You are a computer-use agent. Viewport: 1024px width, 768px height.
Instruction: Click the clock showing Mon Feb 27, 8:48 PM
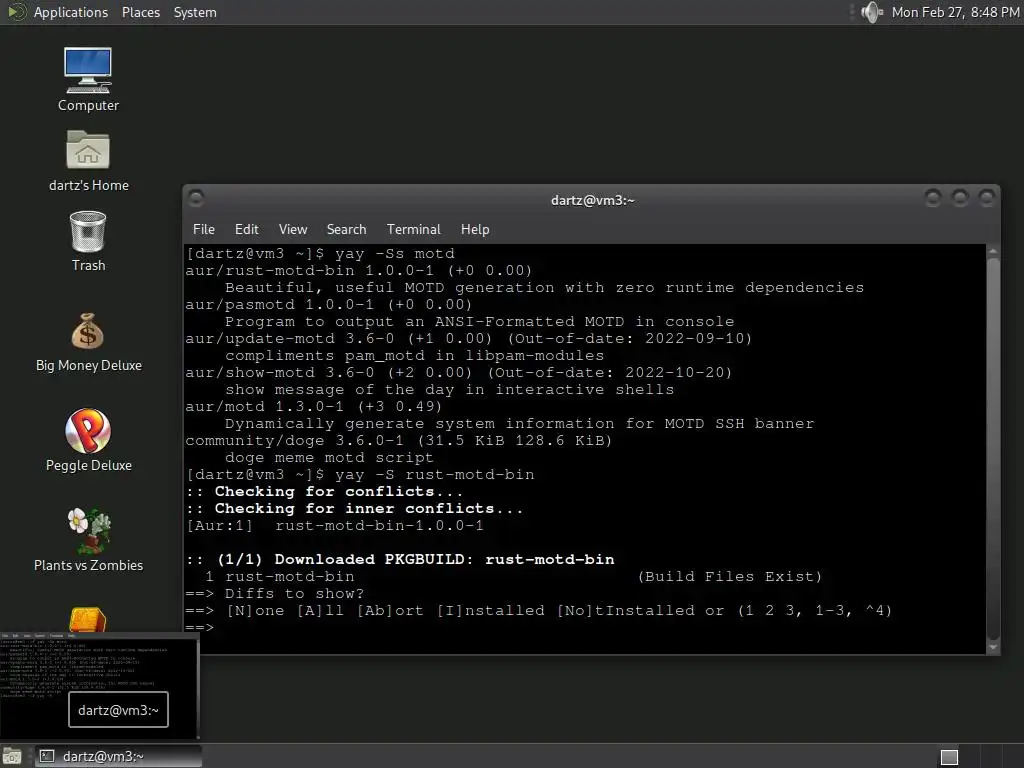(955, 12)
